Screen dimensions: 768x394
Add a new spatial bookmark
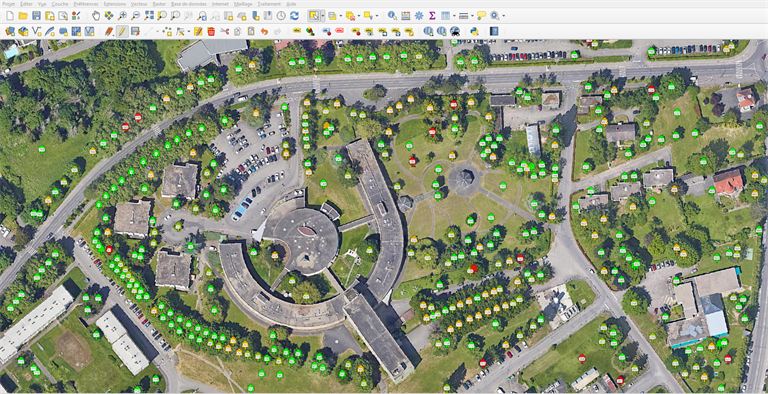point(255,16)
